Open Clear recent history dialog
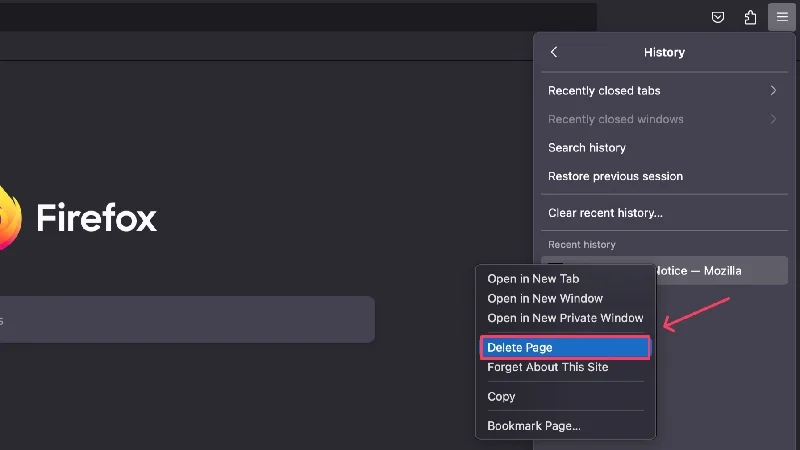800x450 pixels. tap(605, 213)
